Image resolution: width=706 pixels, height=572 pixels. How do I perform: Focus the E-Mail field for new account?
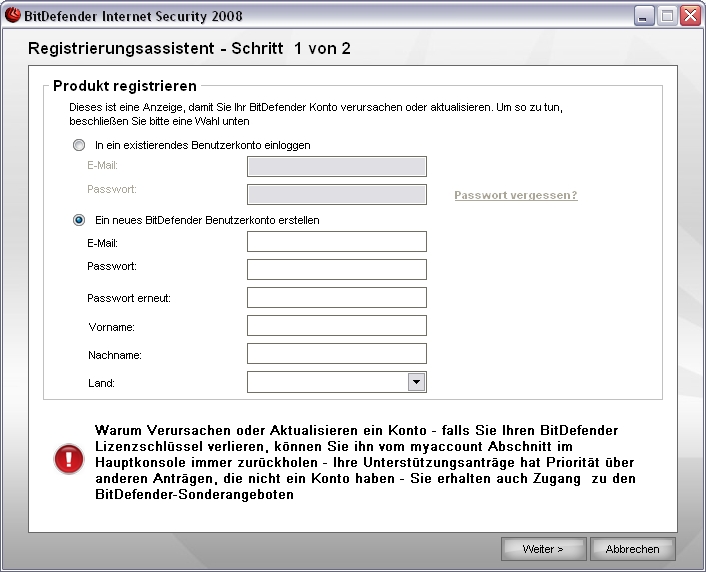click(x=337, y=241)
